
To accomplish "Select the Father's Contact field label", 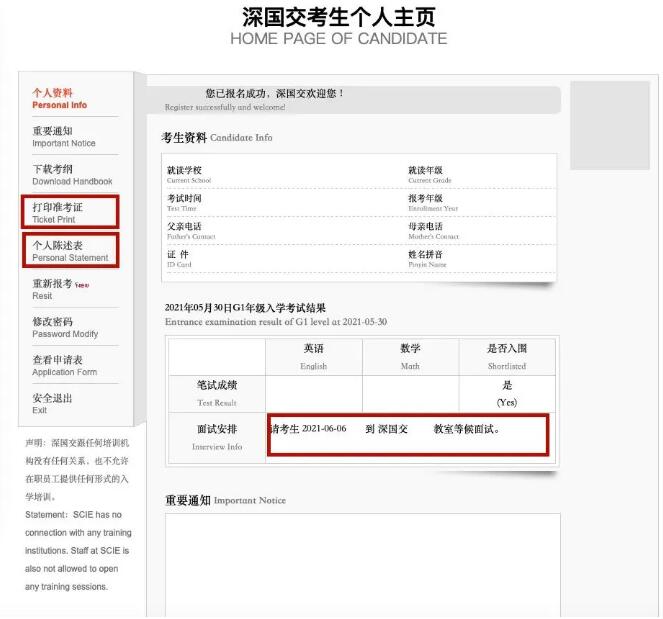I will pos(191,230).
